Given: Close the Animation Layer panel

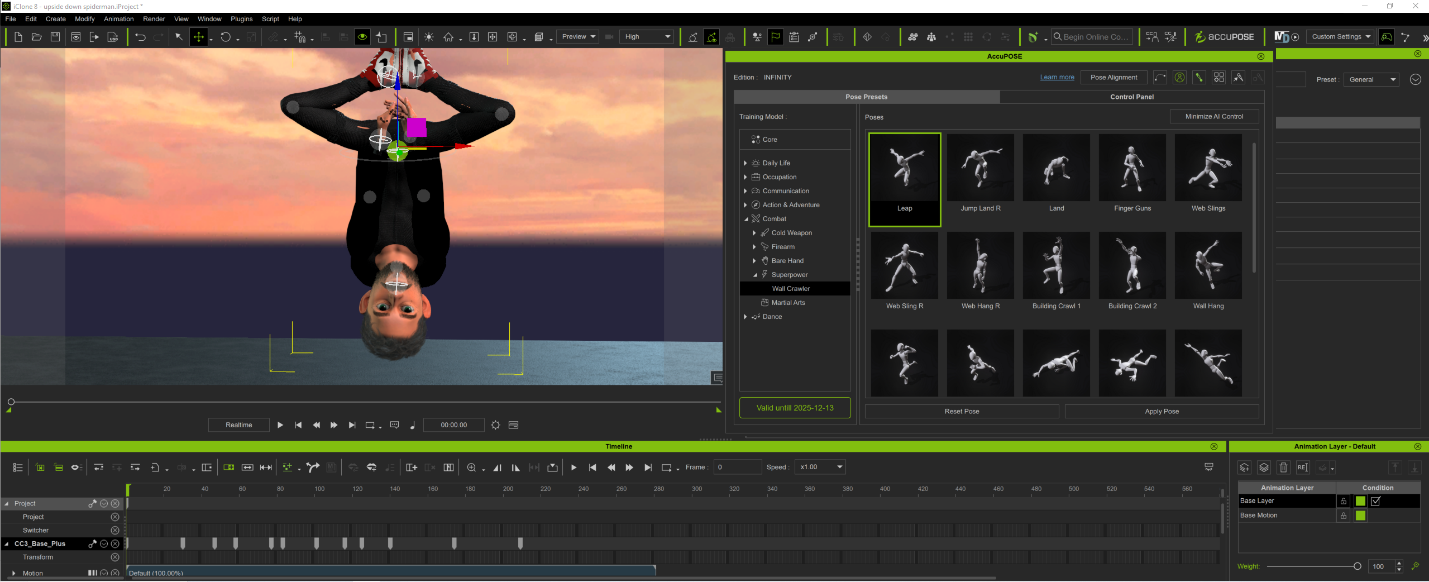Looking at the screenshot, I should coord(1418,446).
